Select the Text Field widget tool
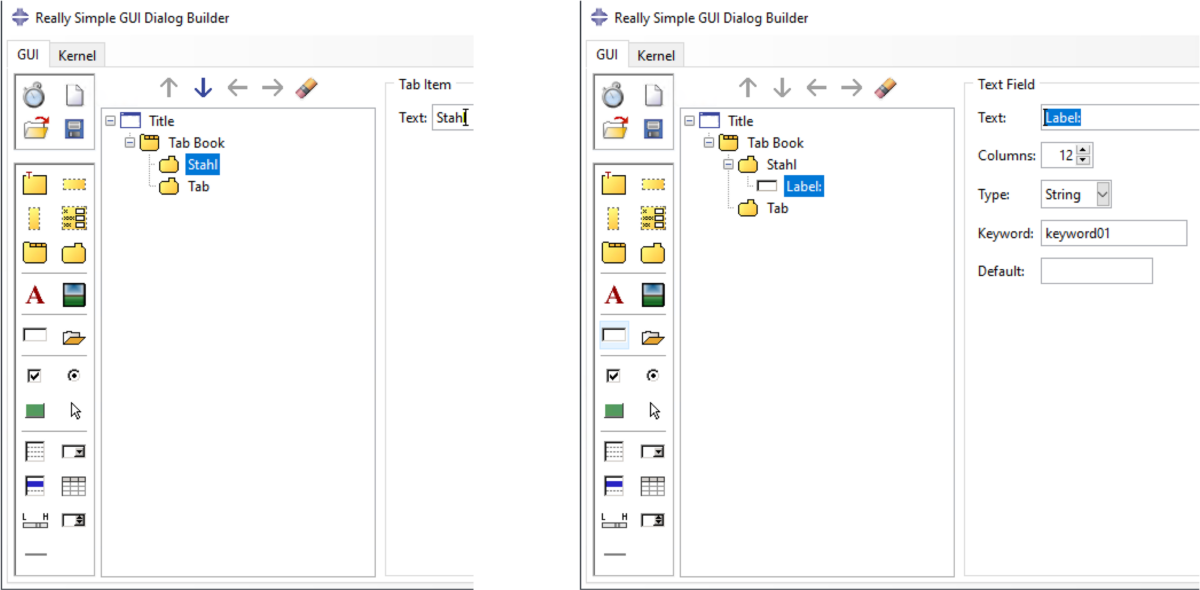 point(34,334)
